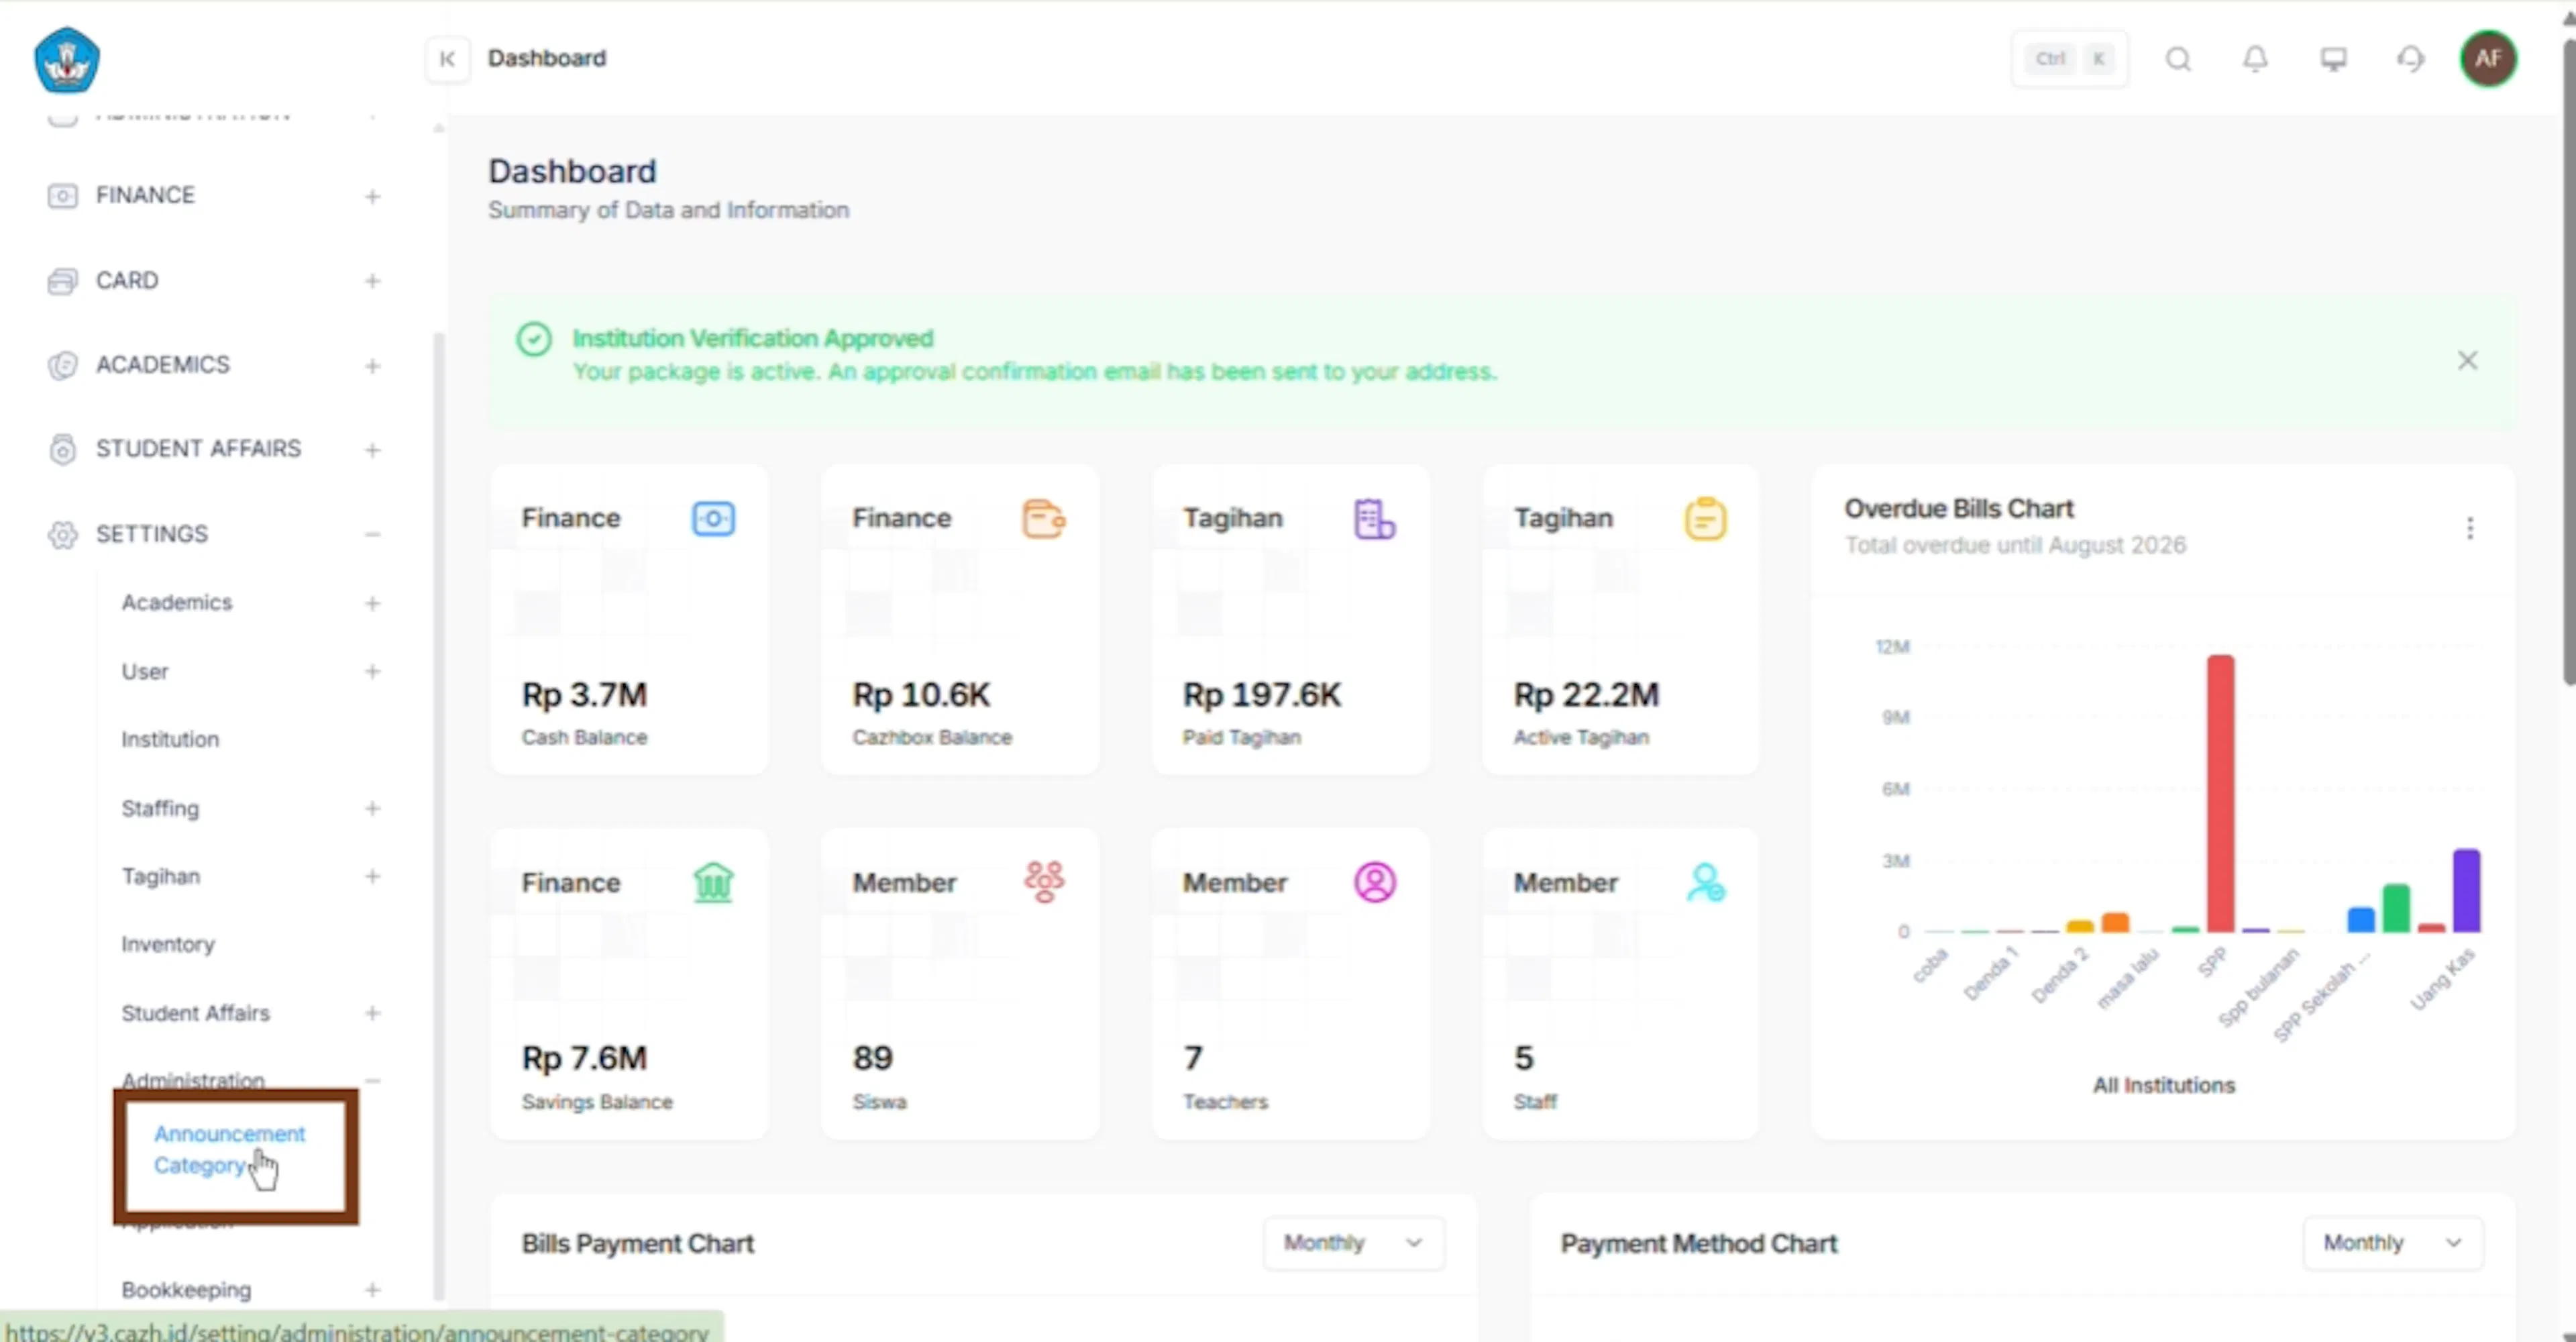
Task: Open Announcement Category link
Action: [229, 1149]
